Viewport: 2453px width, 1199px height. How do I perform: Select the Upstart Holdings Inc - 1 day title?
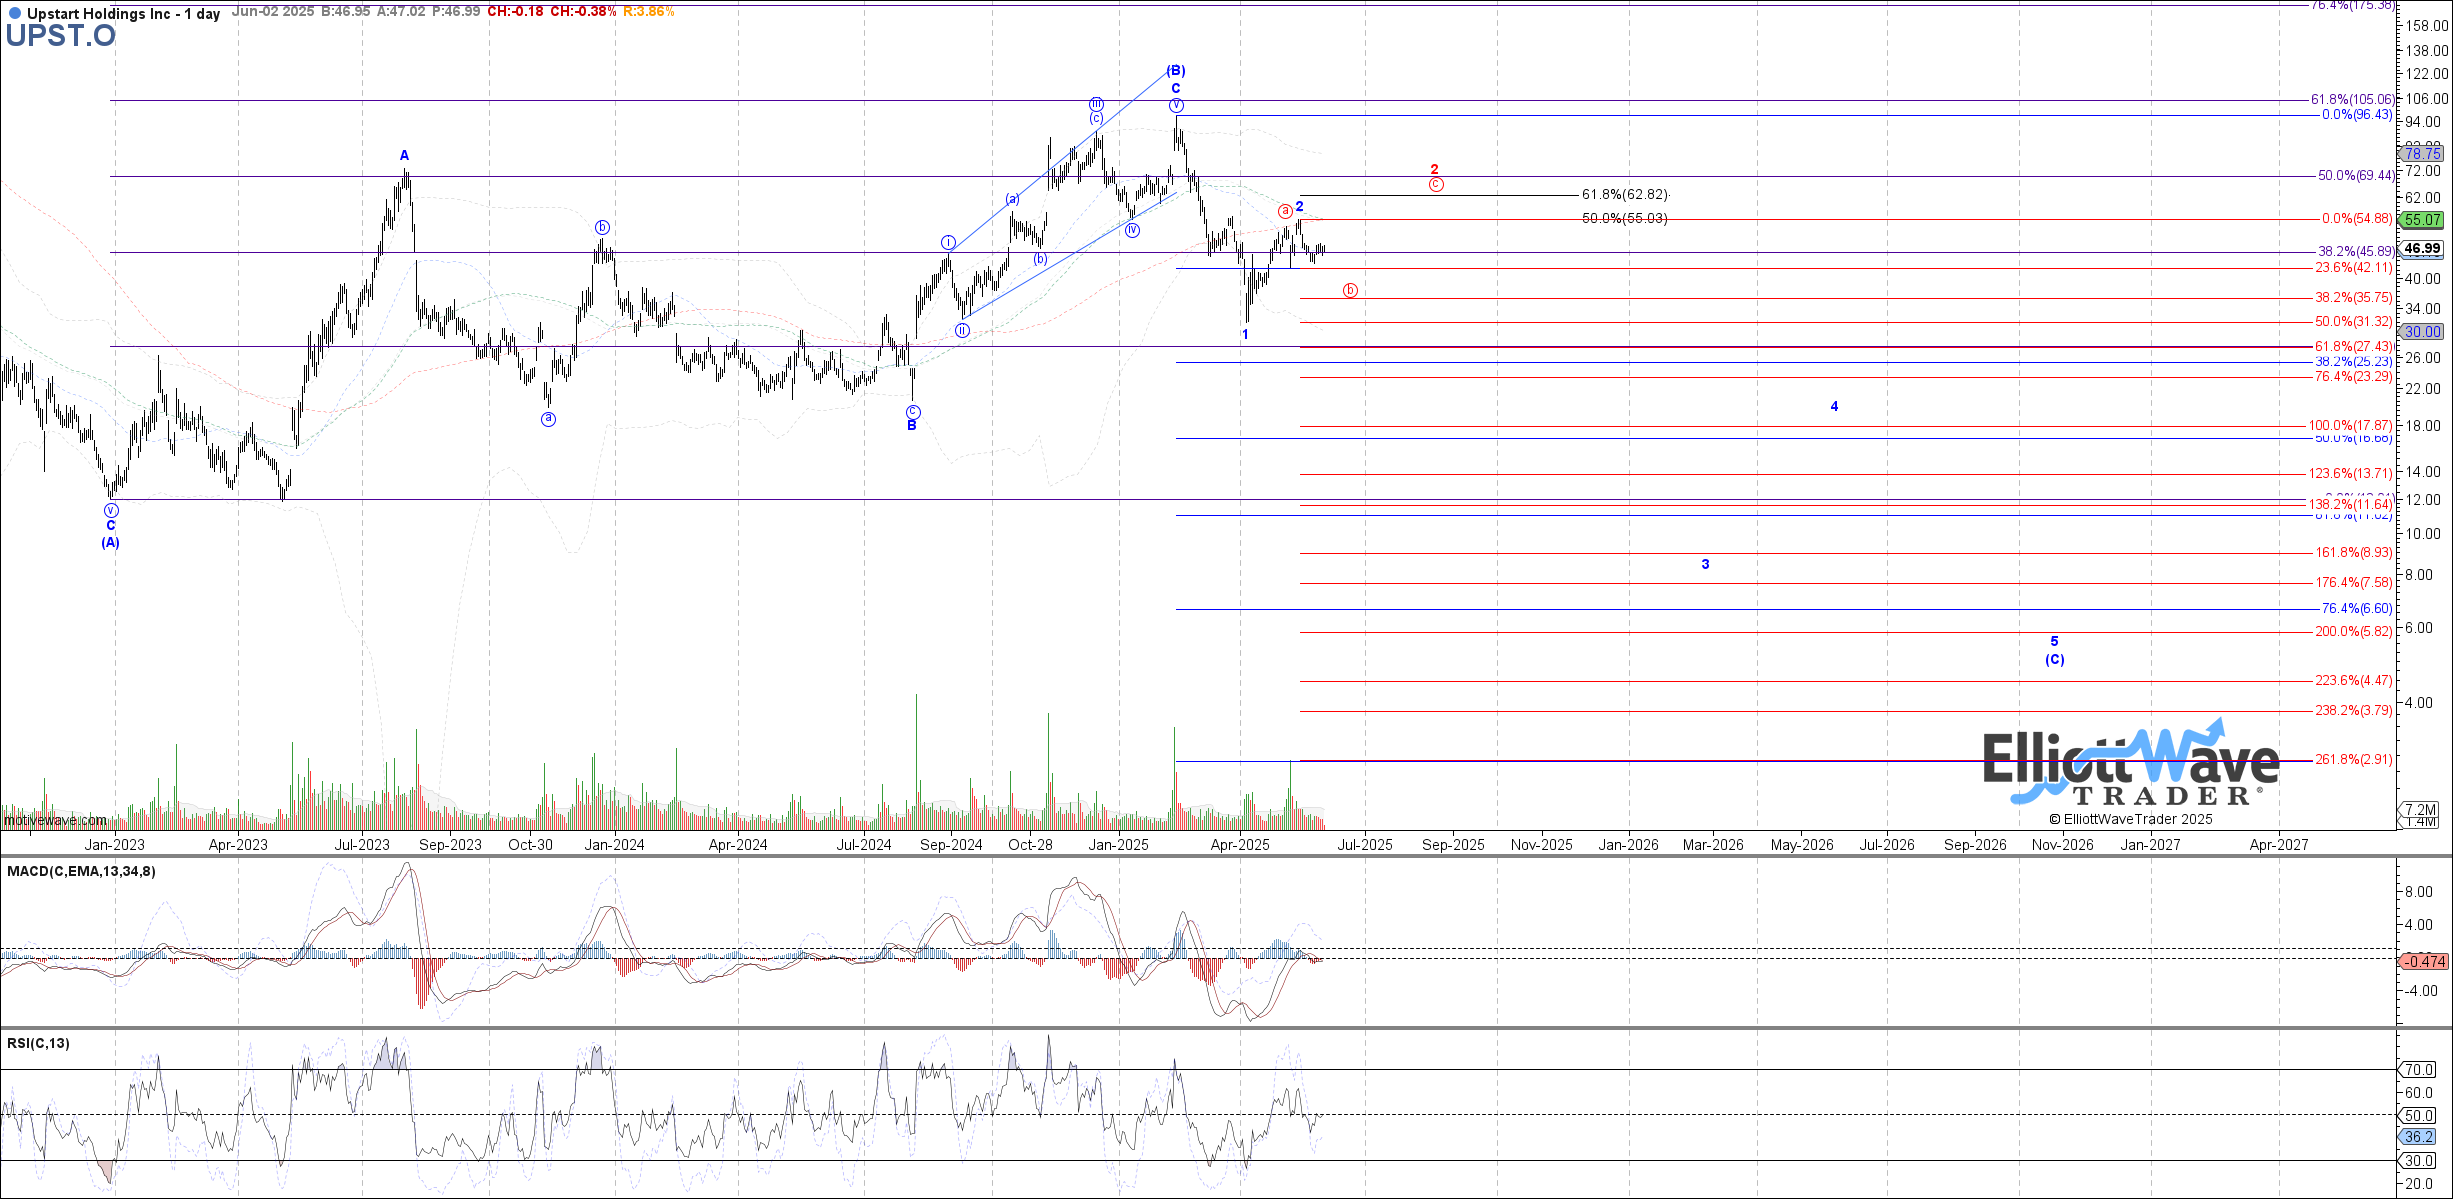click(x=123, y=14)
